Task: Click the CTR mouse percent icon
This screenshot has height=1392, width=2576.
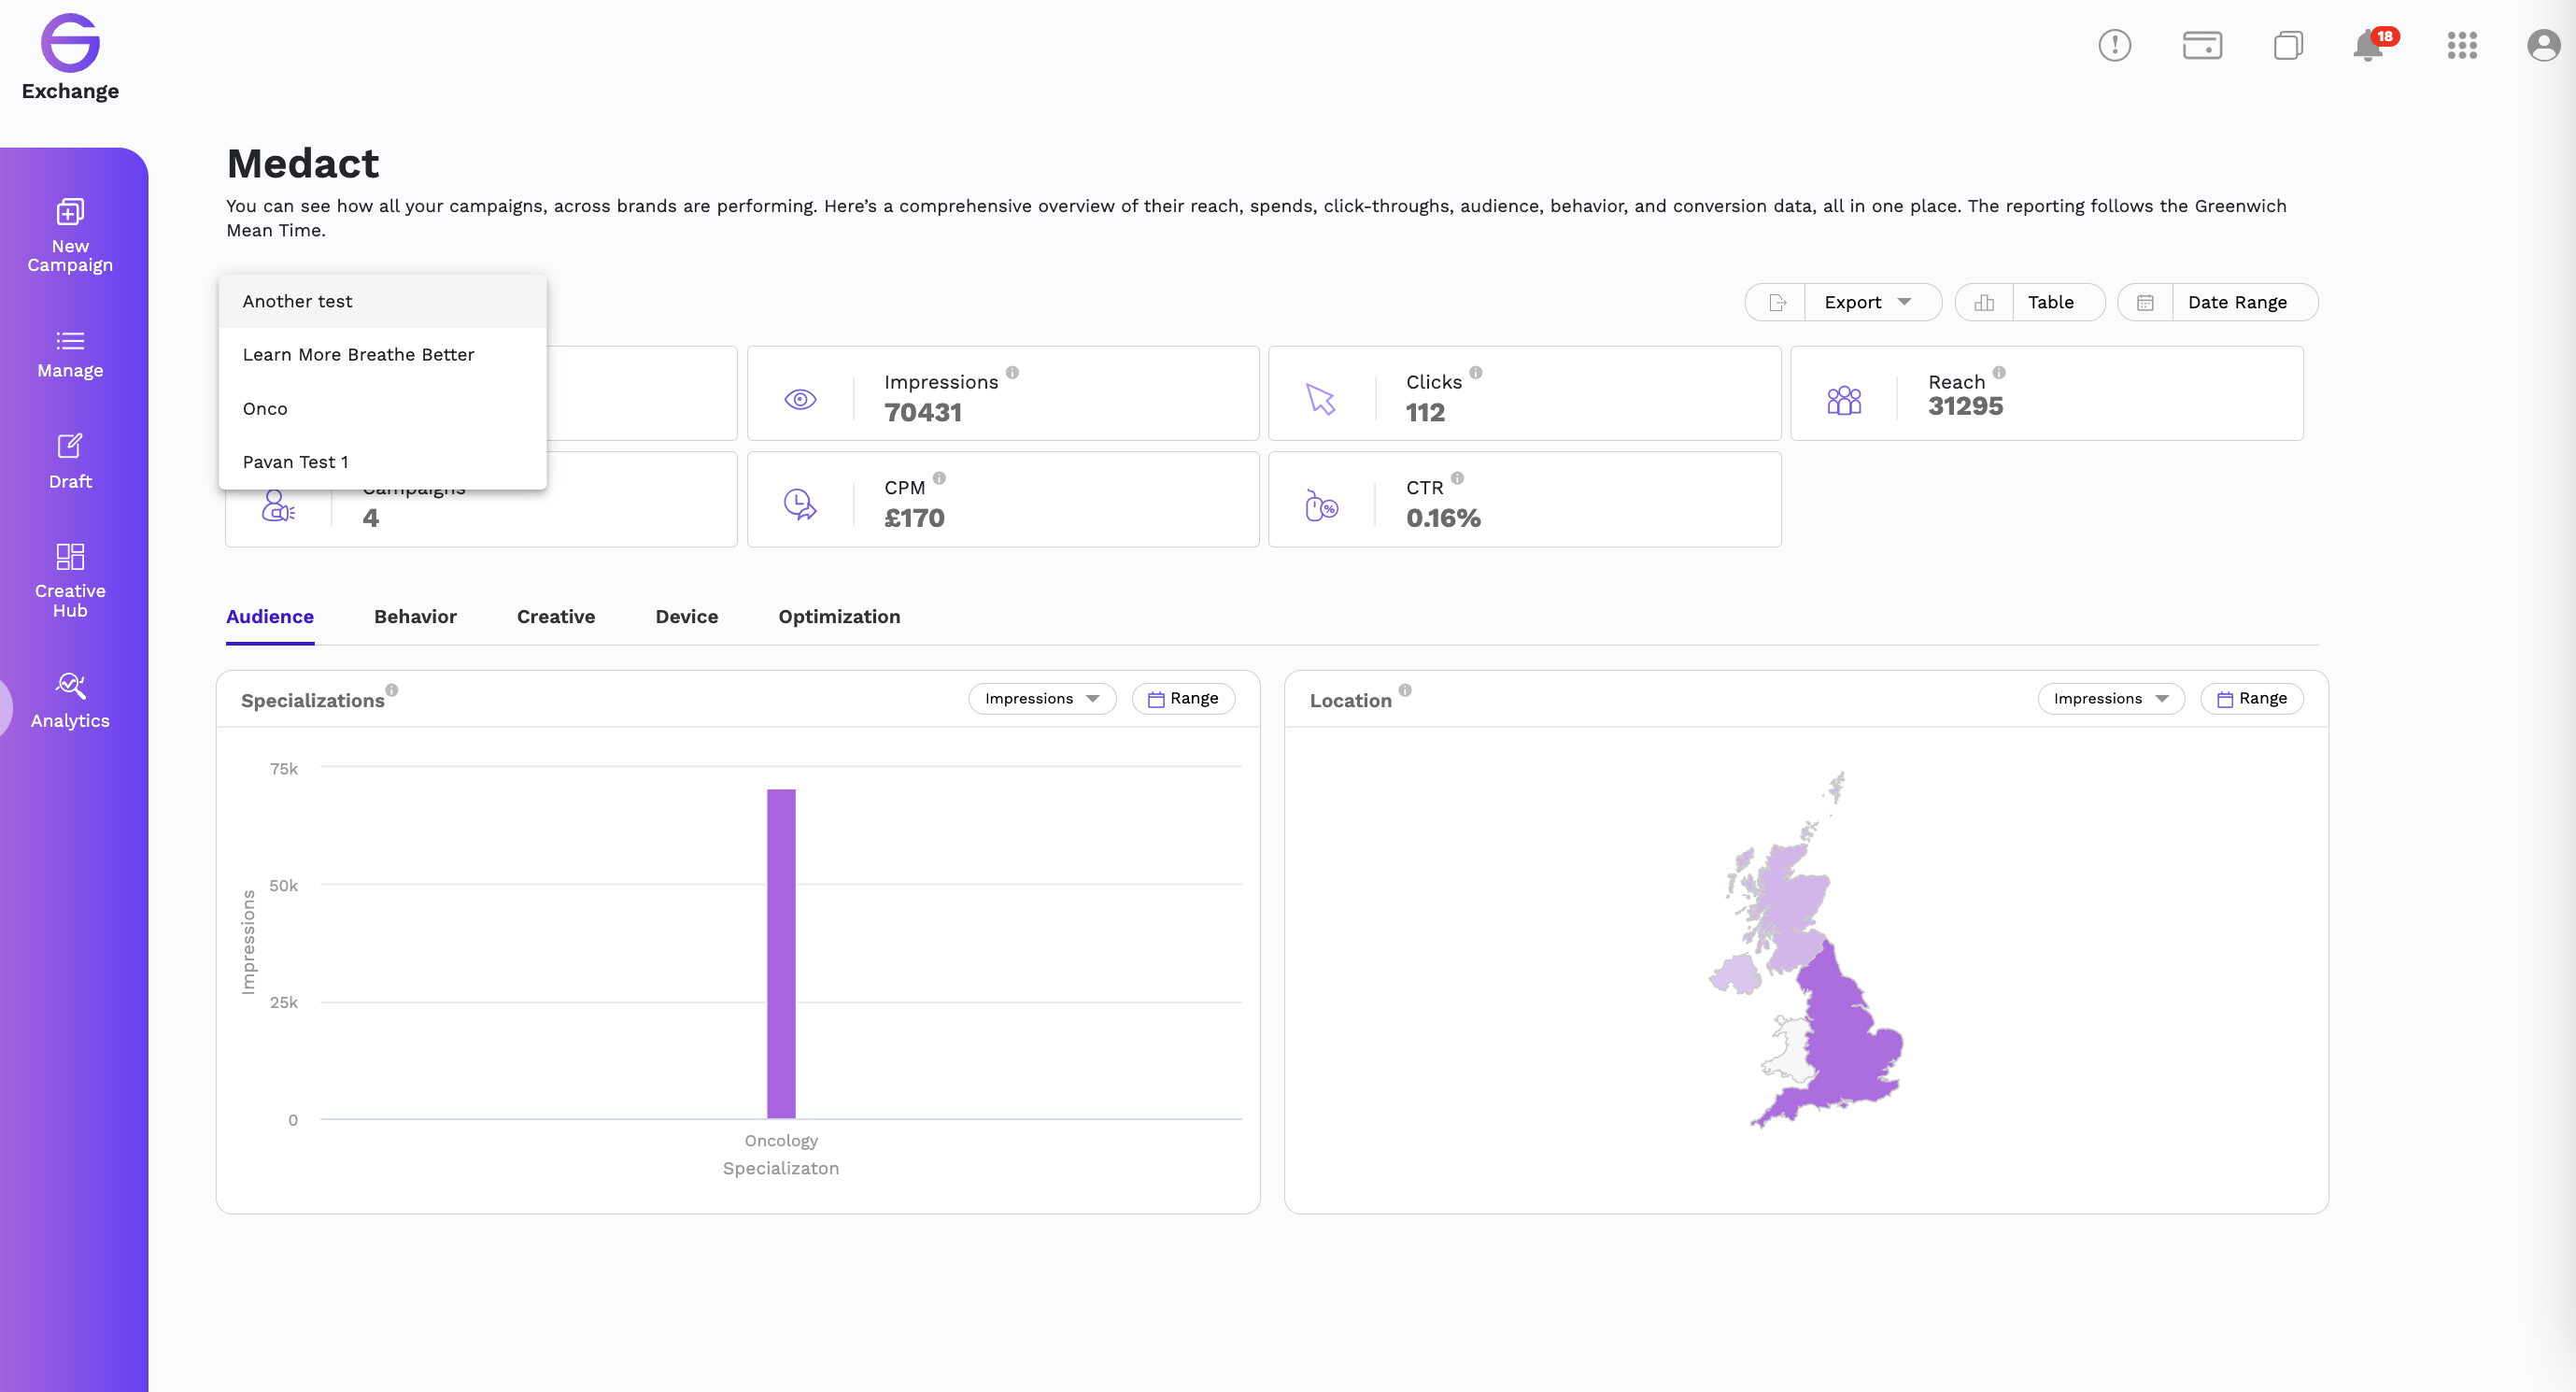Action: point(1321,505)
